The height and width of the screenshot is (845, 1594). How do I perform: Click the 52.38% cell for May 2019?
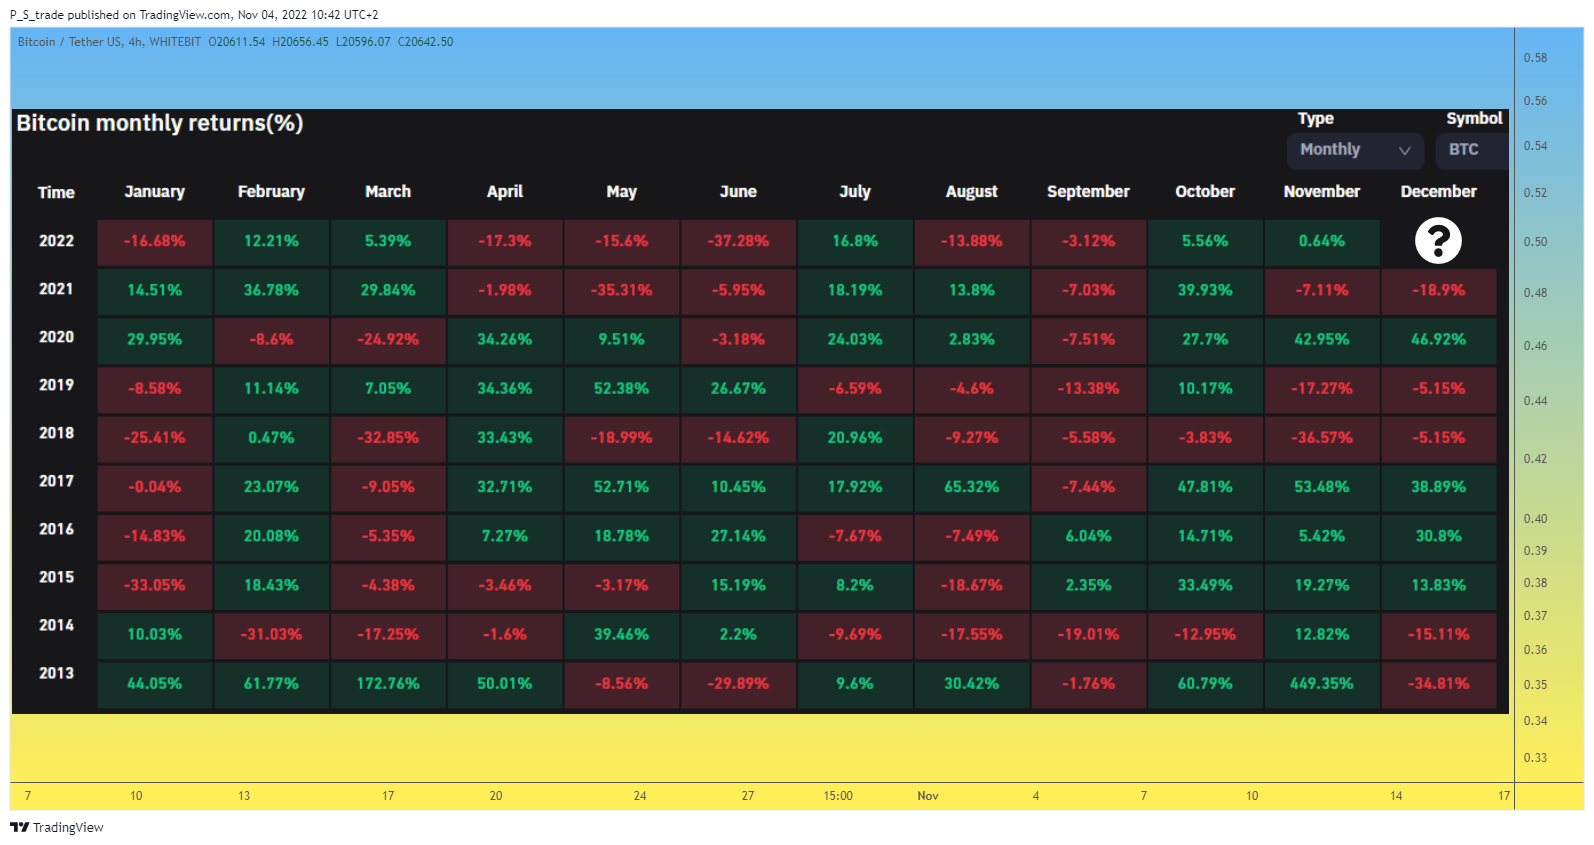621,389
